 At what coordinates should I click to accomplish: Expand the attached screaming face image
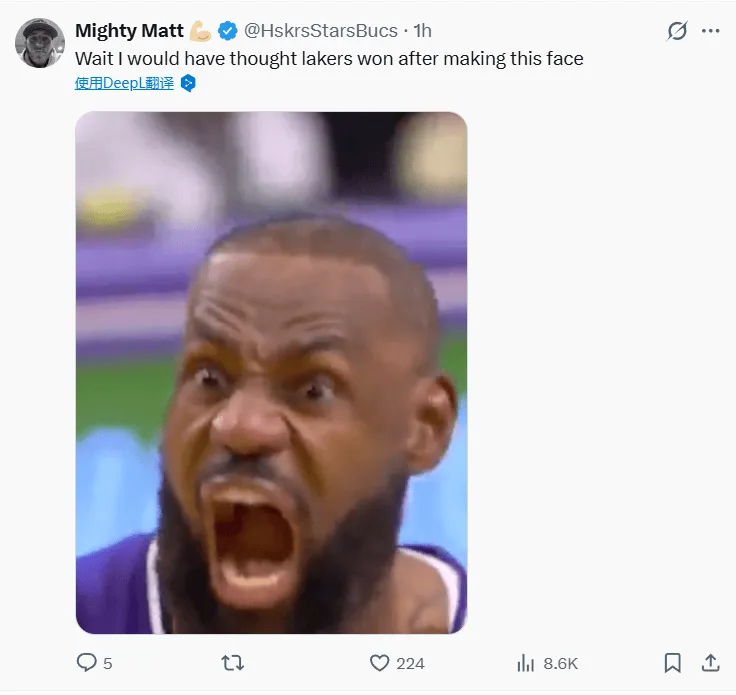pos(271,372)
